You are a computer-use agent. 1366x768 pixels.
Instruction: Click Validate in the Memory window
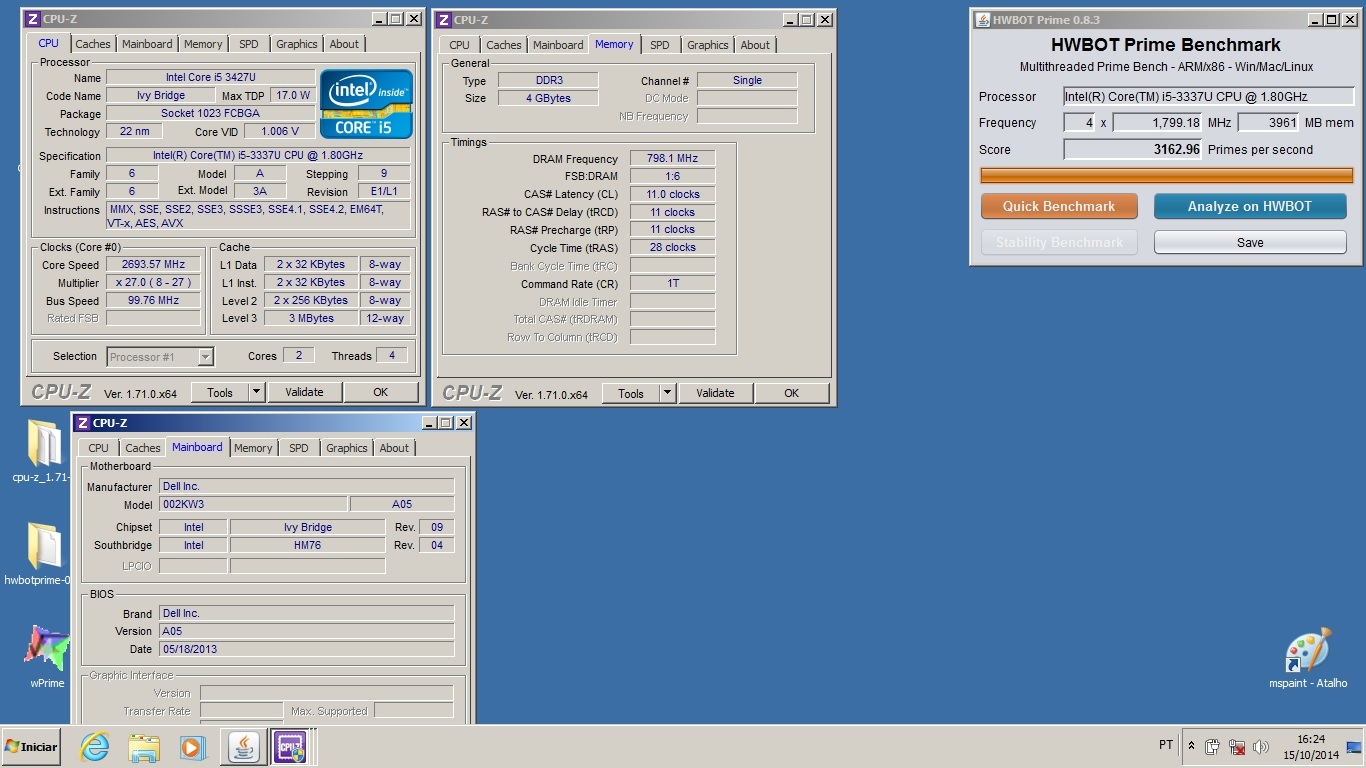[715, 393]
